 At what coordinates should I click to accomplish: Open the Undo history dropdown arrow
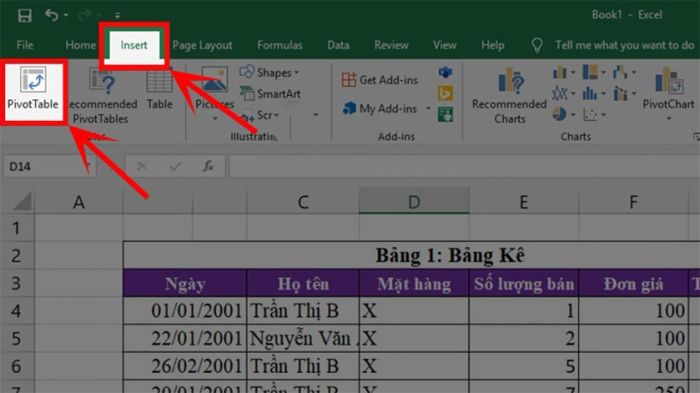(x=66, y=16)
